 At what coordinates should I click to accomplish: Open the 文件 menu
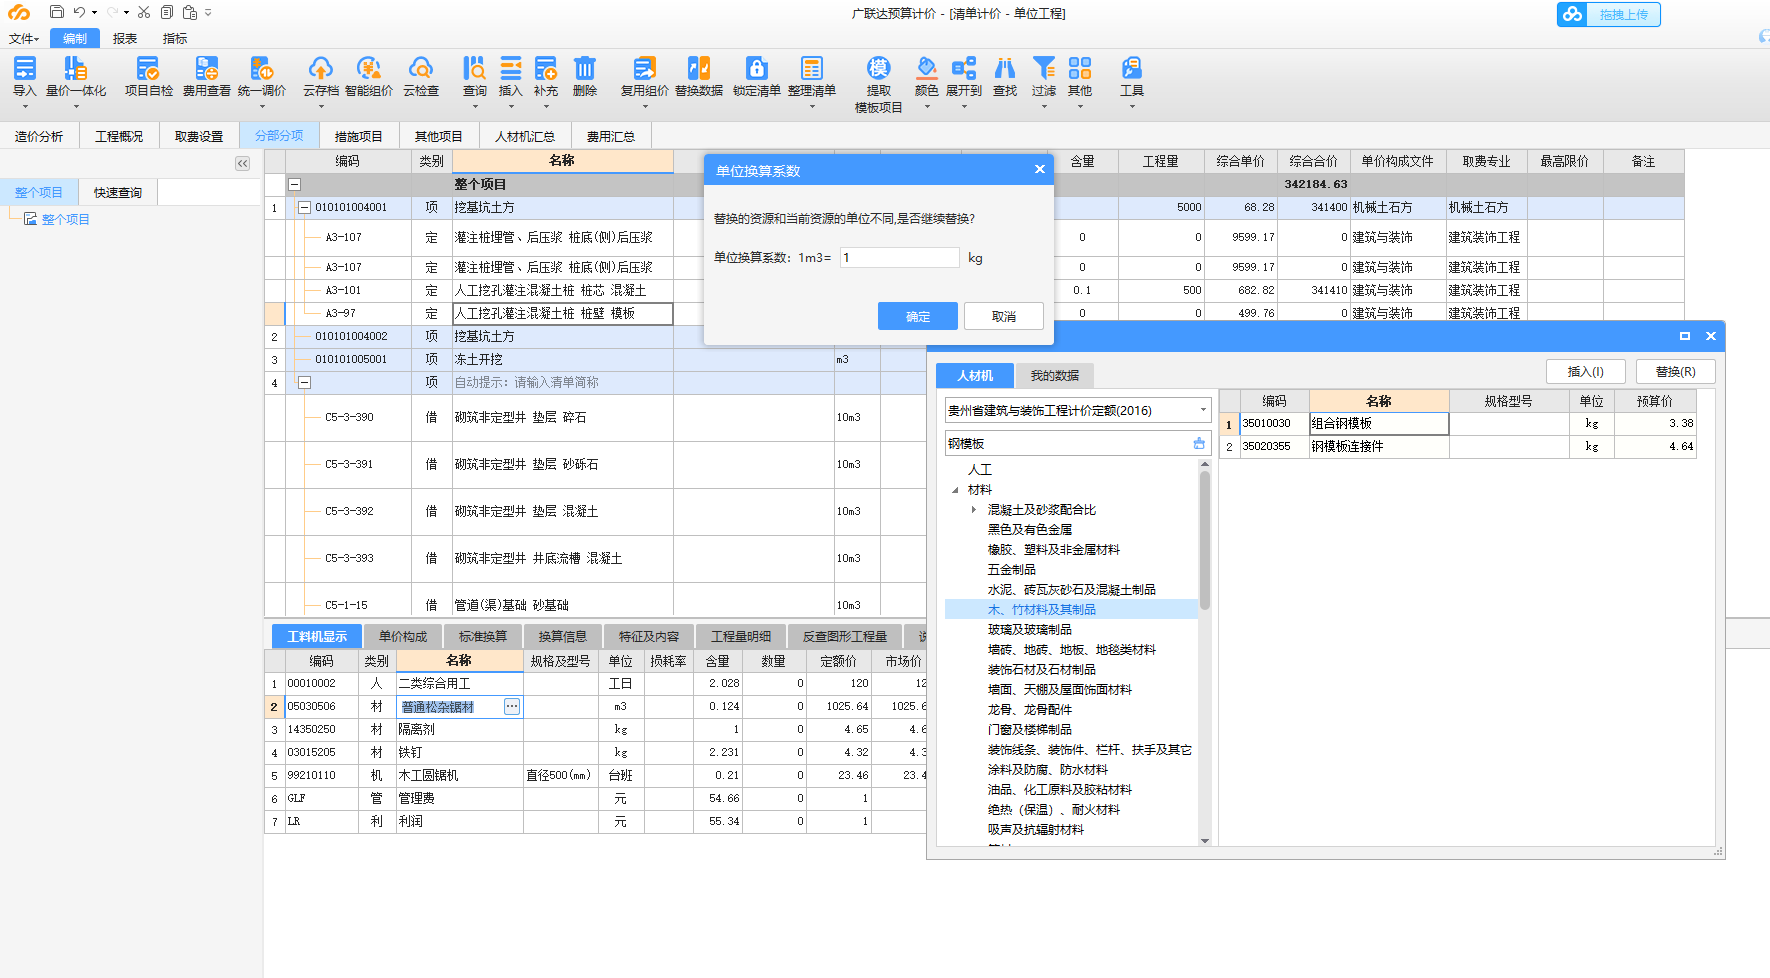click(x=24, y=38)
